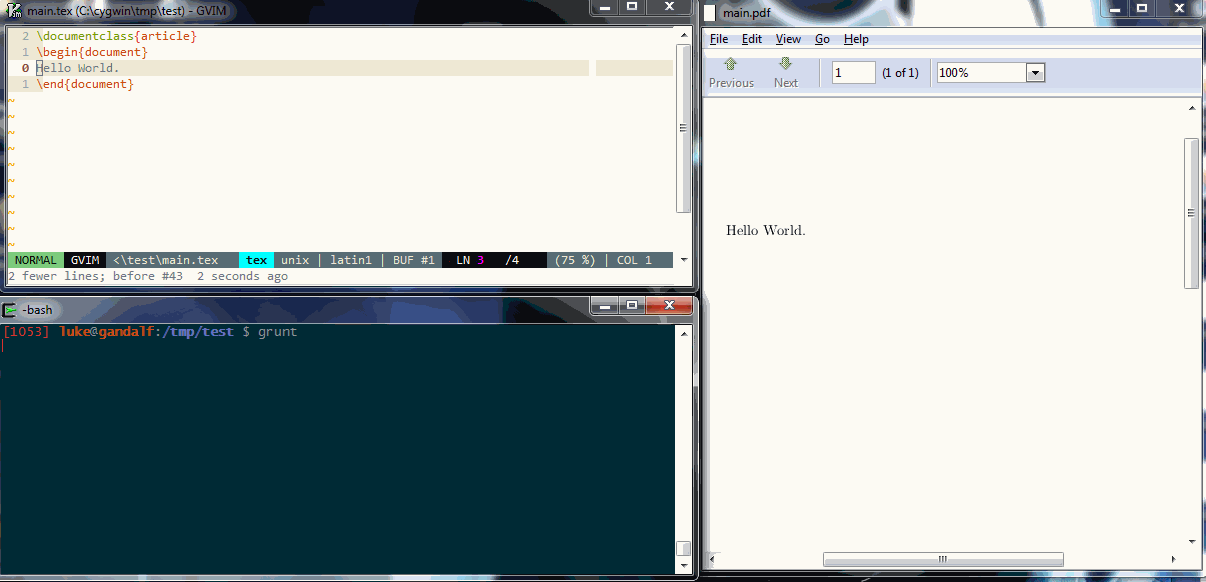This screenshot has height=582, width=1206.
Task: Click the PDF vertical scrollbar thumb
Action: coord(1191,213)
